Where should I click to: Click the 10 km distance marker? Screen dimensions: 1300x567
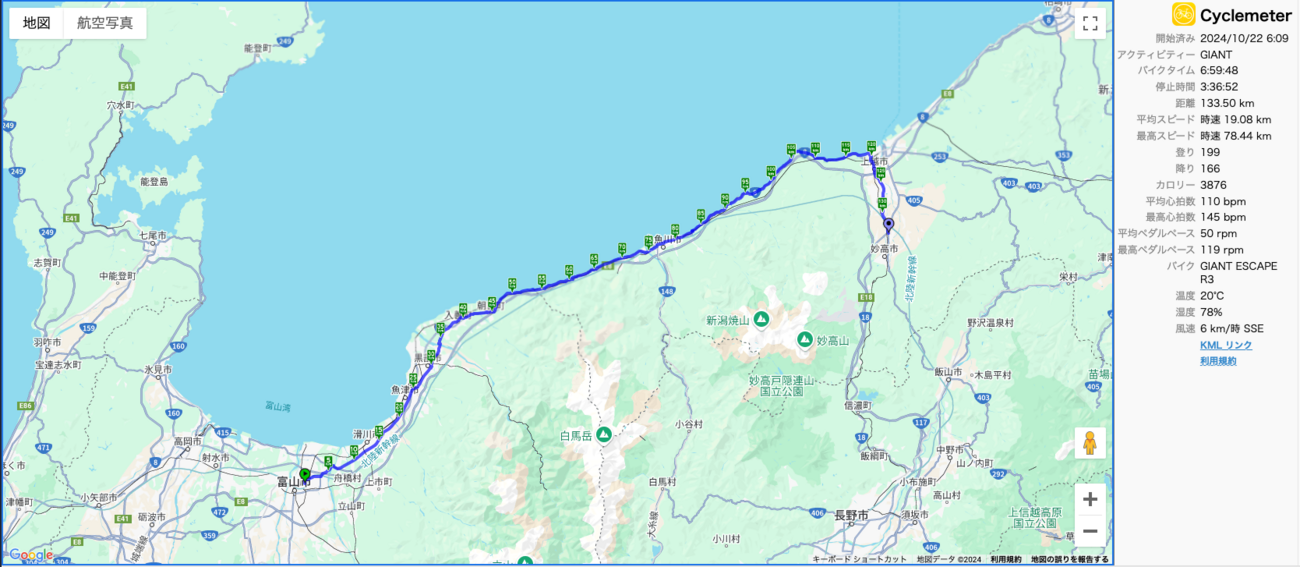click(x=354, y=450)
